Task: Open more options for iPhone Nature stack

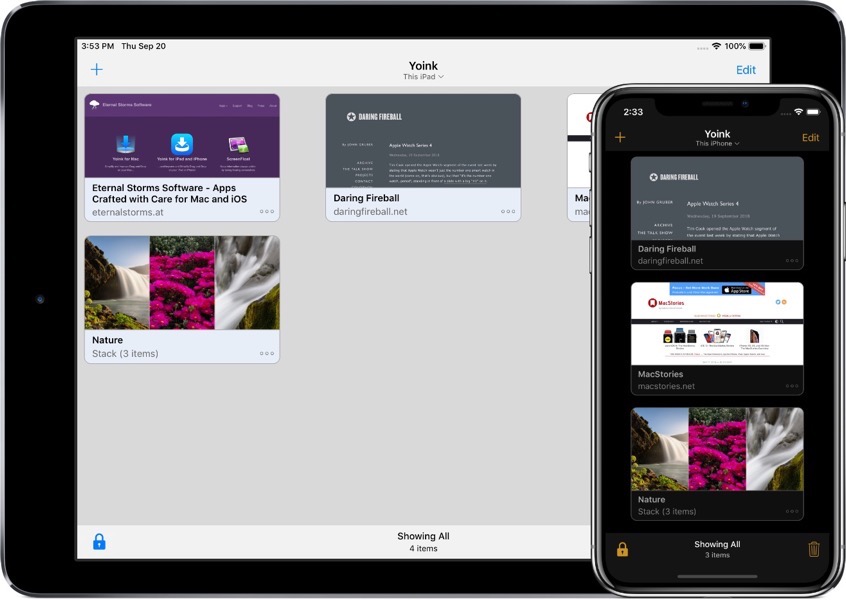Action: click(x=792, y=511)
